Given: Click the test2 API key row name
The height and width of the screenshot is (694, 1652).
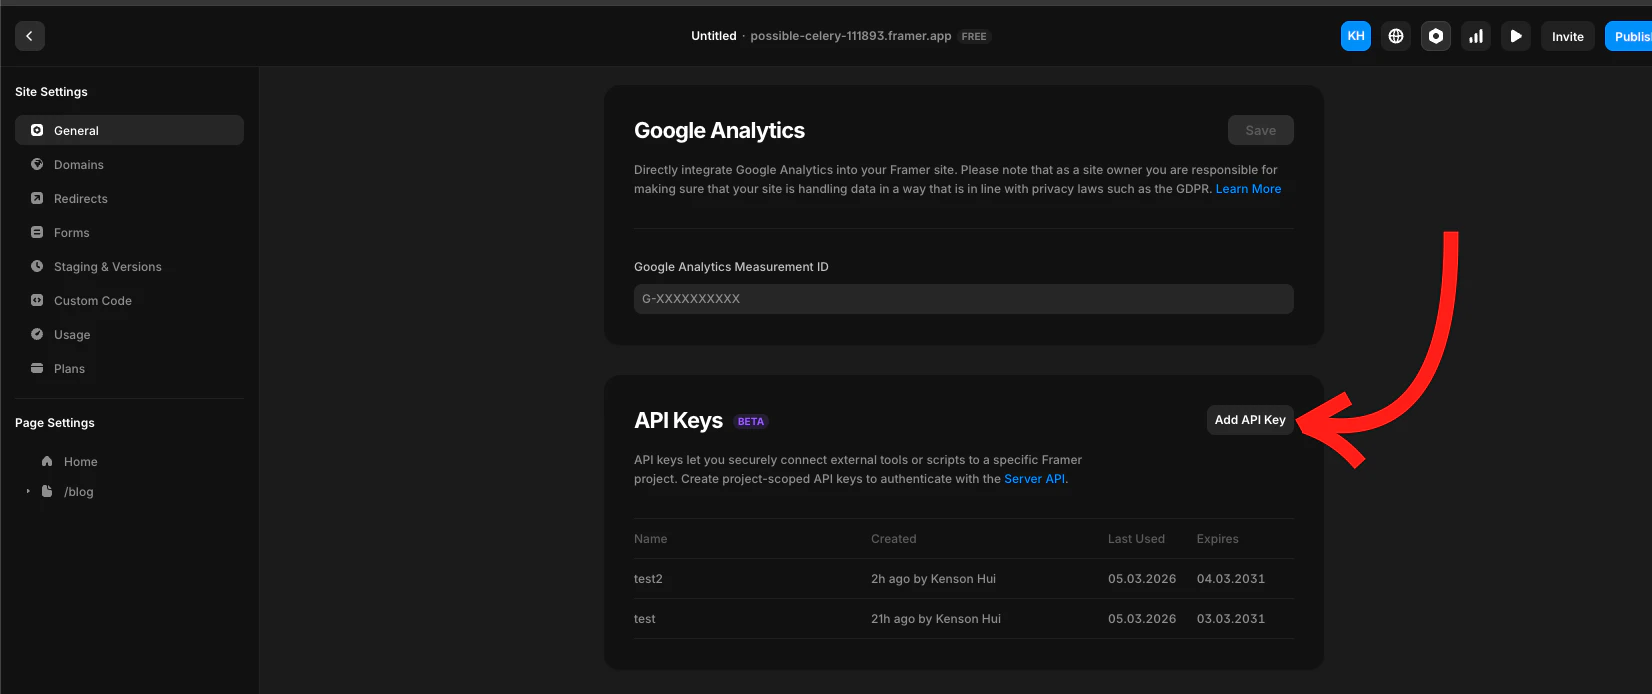Looking at the screenshot, I should (648, 579).
